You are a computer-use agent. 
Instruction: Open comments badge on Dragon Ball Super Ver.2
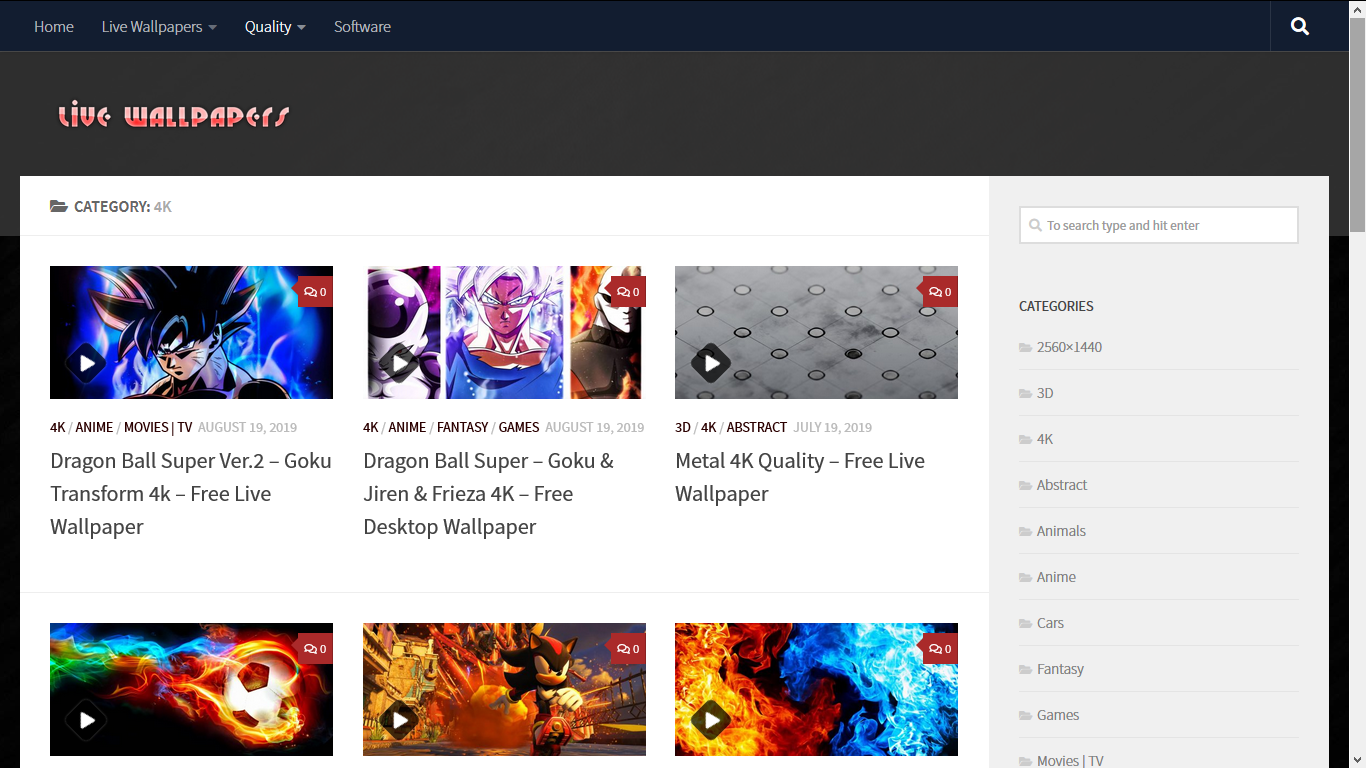316,292
